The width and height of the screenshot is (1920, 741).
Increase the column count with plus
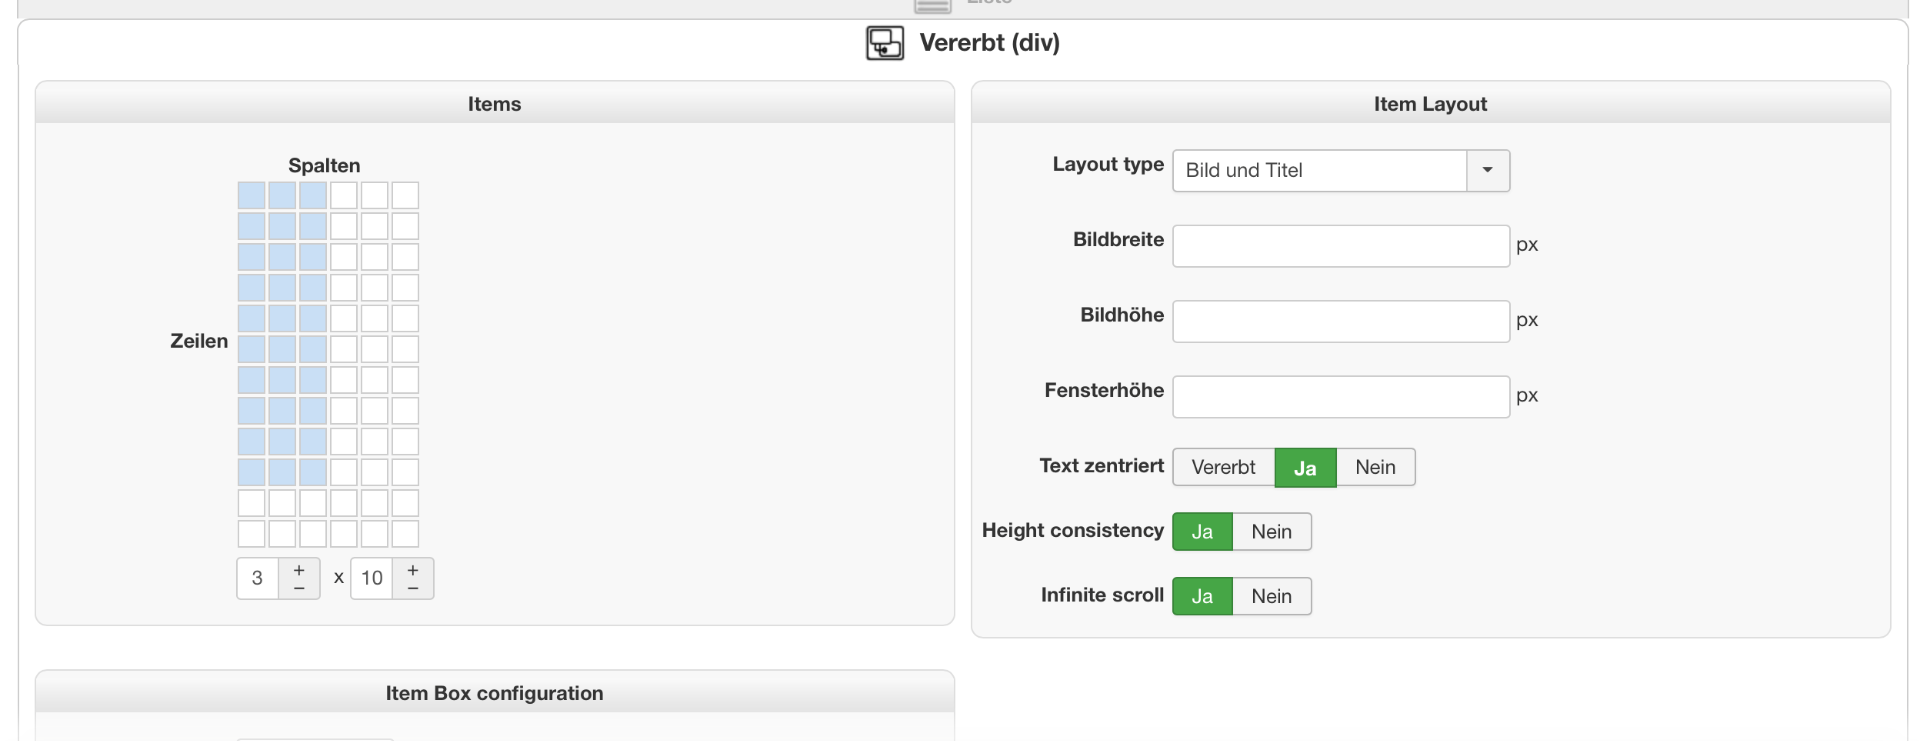299,569
